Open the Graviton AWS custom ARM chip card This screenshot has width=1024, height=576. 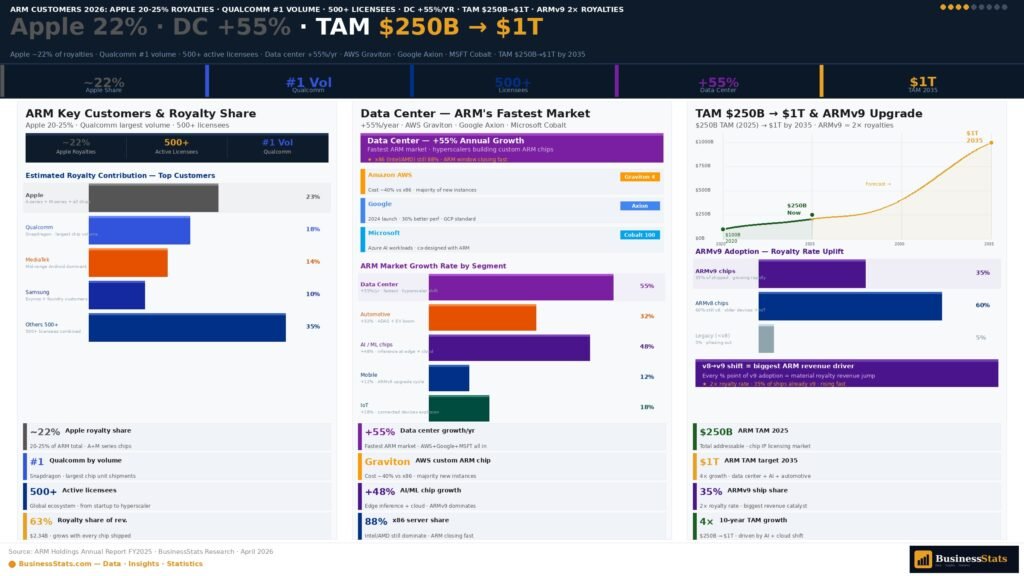click(511, 466)
